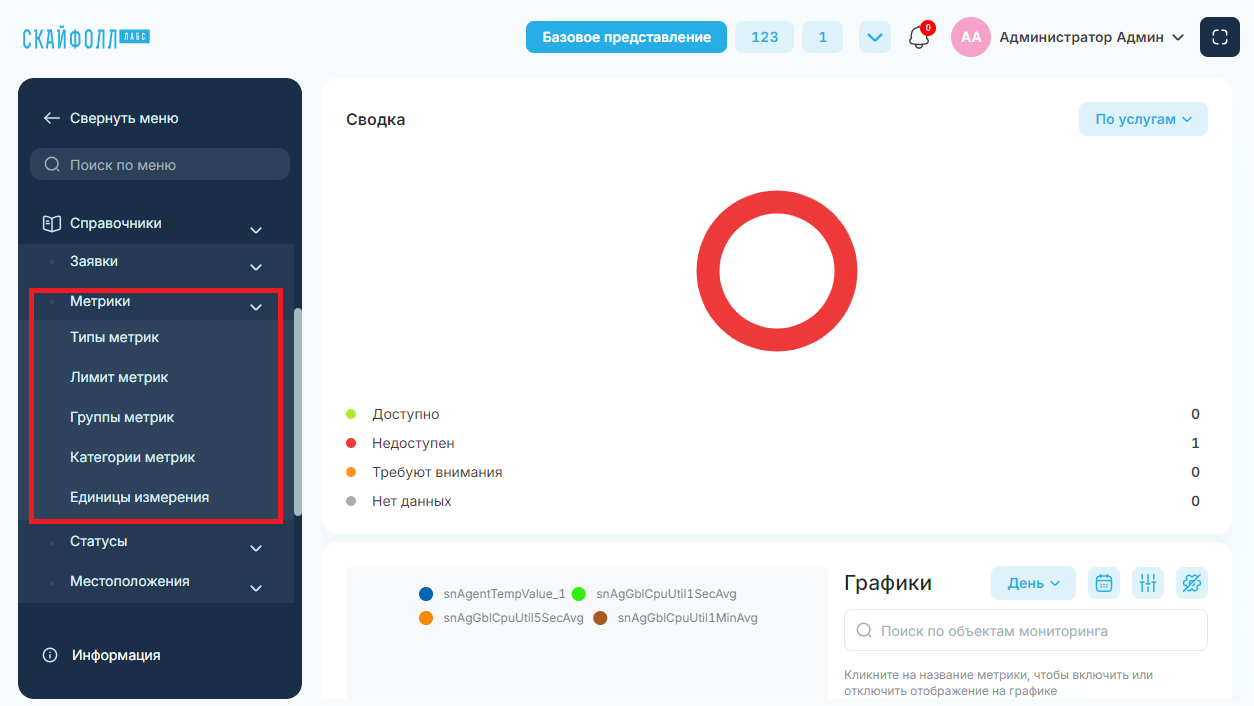Click the Недоступен count value 1
Viewport: 1254px width, 706px height.
(1195, 443)
